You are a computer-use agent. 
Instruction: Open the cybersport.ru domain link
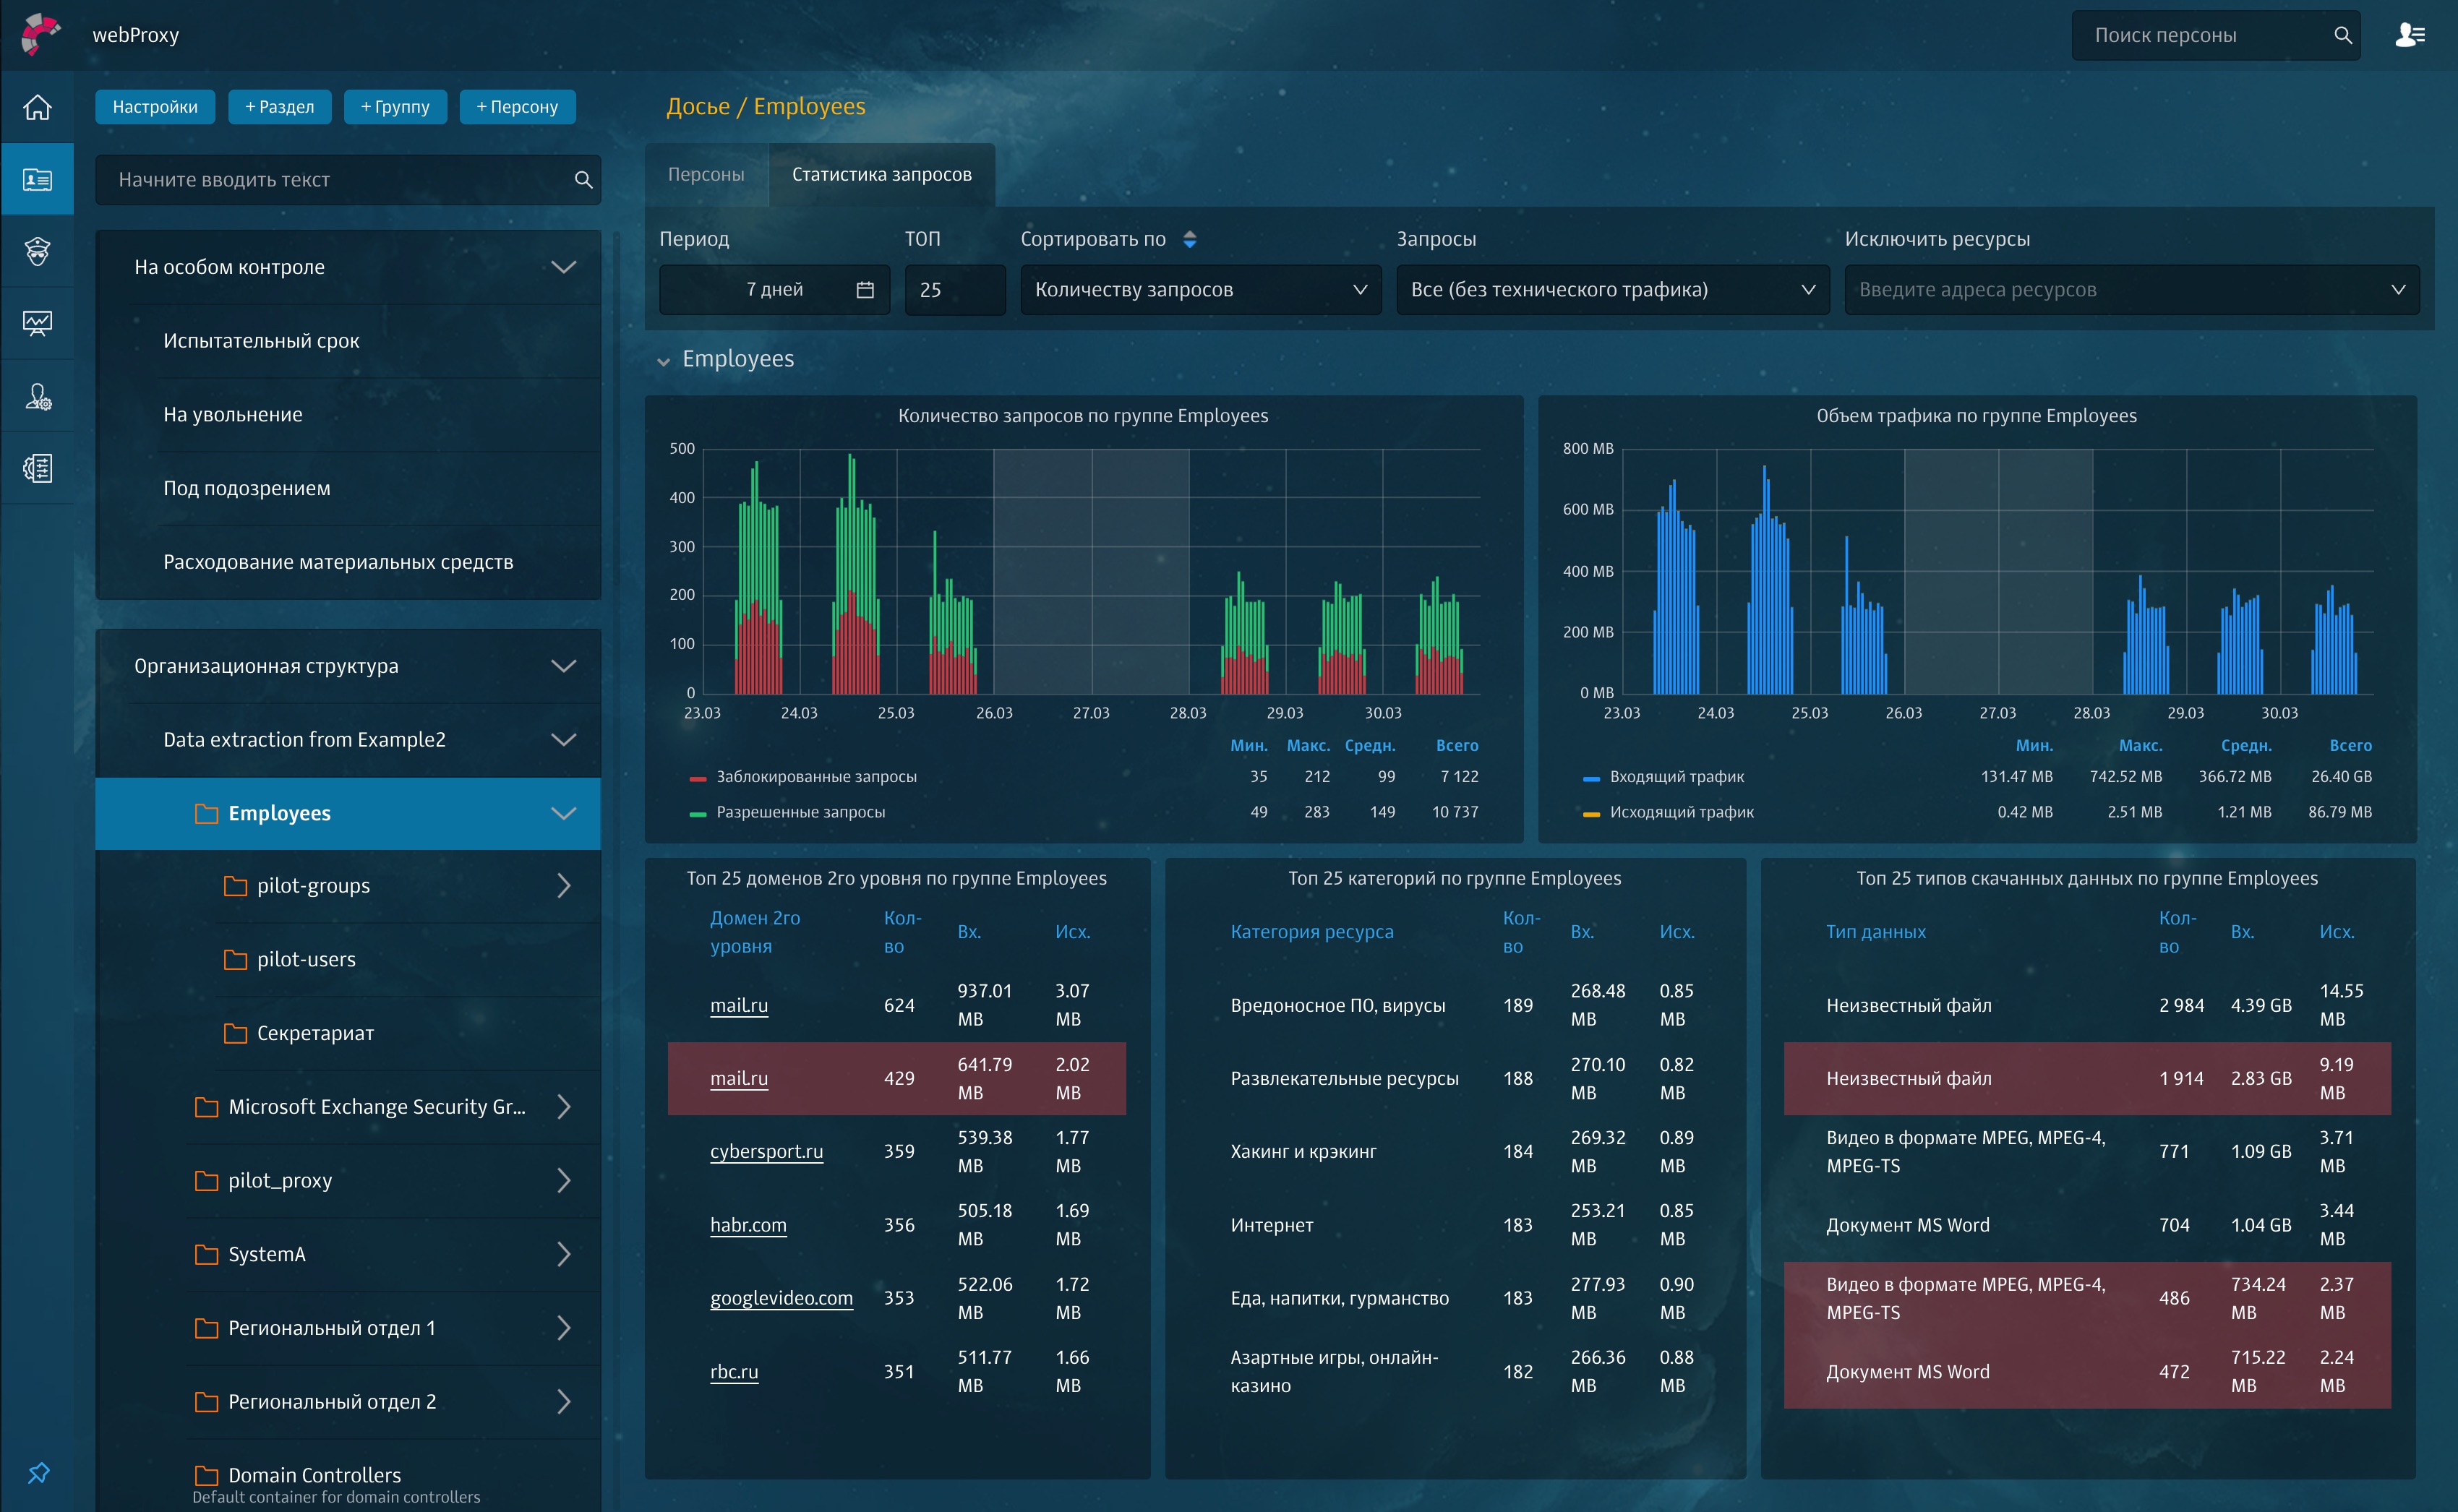[x=766, y=1151]
